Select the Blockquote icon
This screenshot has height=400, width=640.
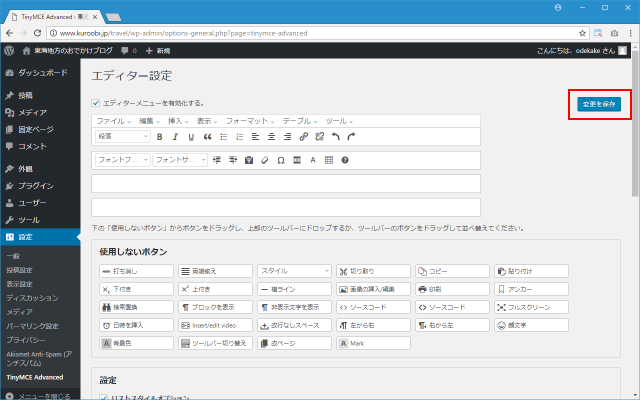coord(207,136)
